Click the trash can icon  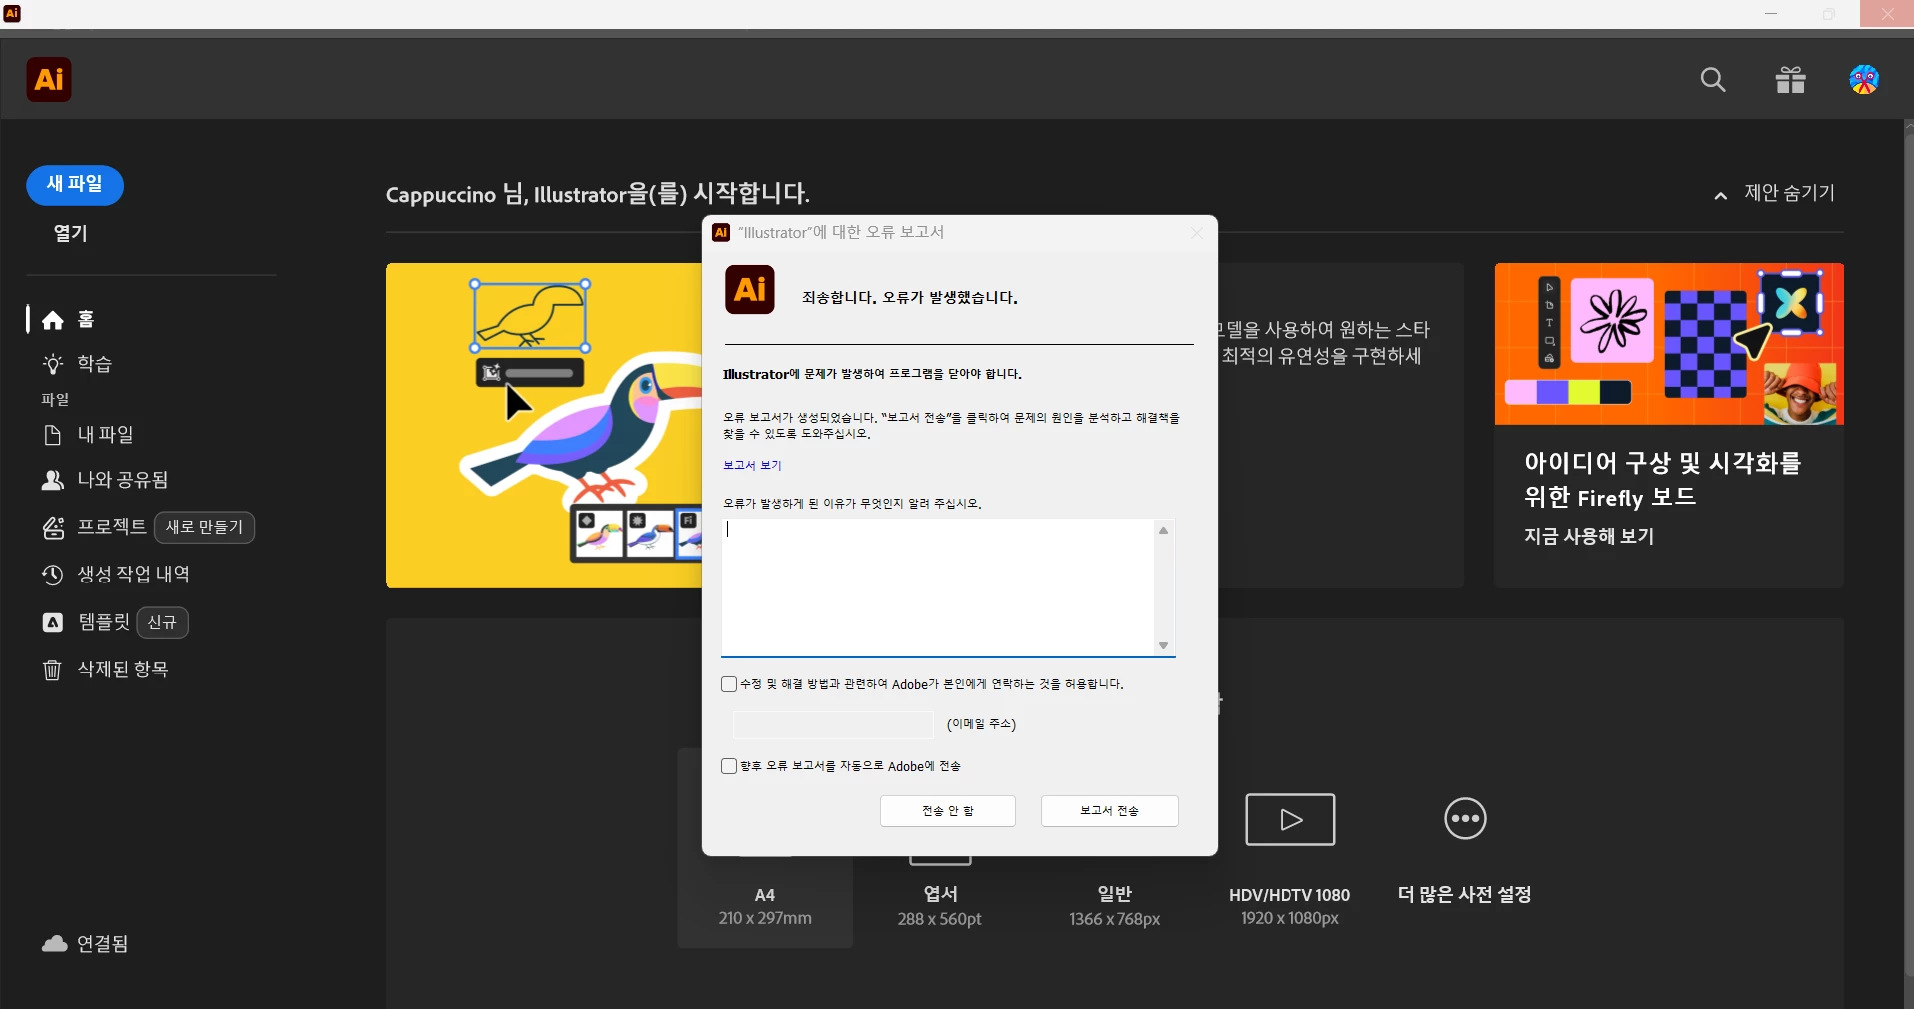pyautogui.click(x=53, y=669)
